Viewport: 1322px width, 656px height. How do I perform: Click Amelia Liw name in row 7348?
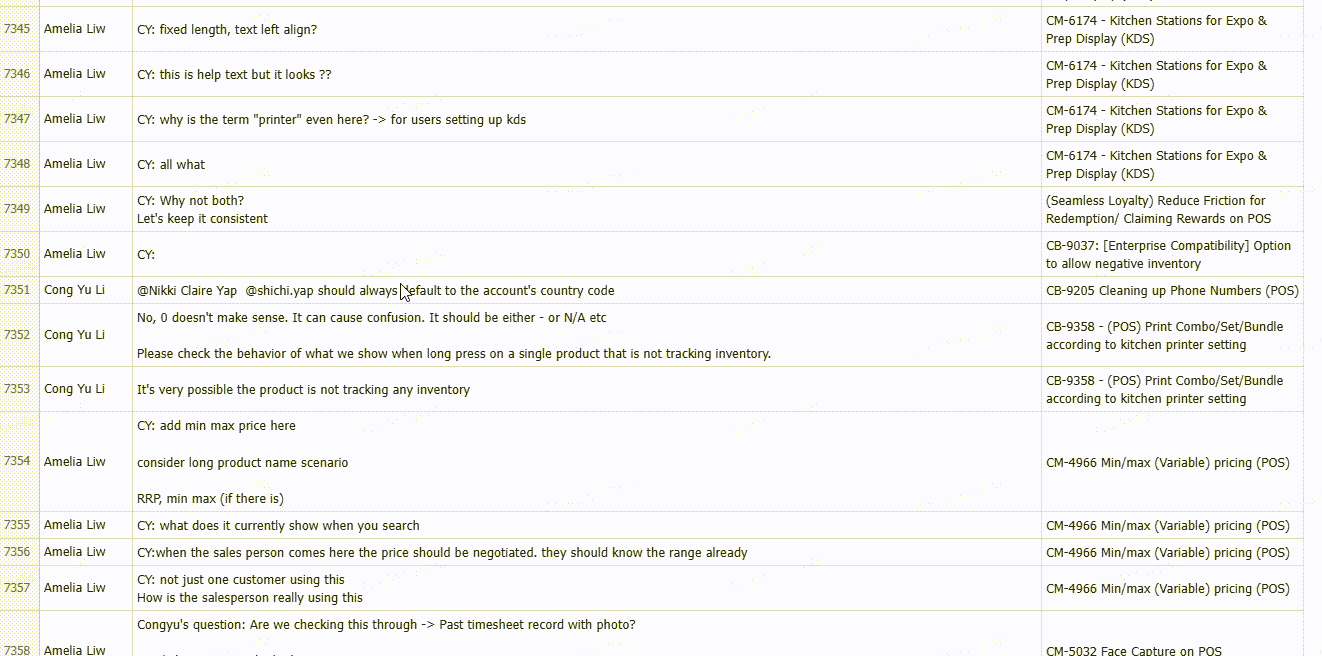[x=74, y=164]
